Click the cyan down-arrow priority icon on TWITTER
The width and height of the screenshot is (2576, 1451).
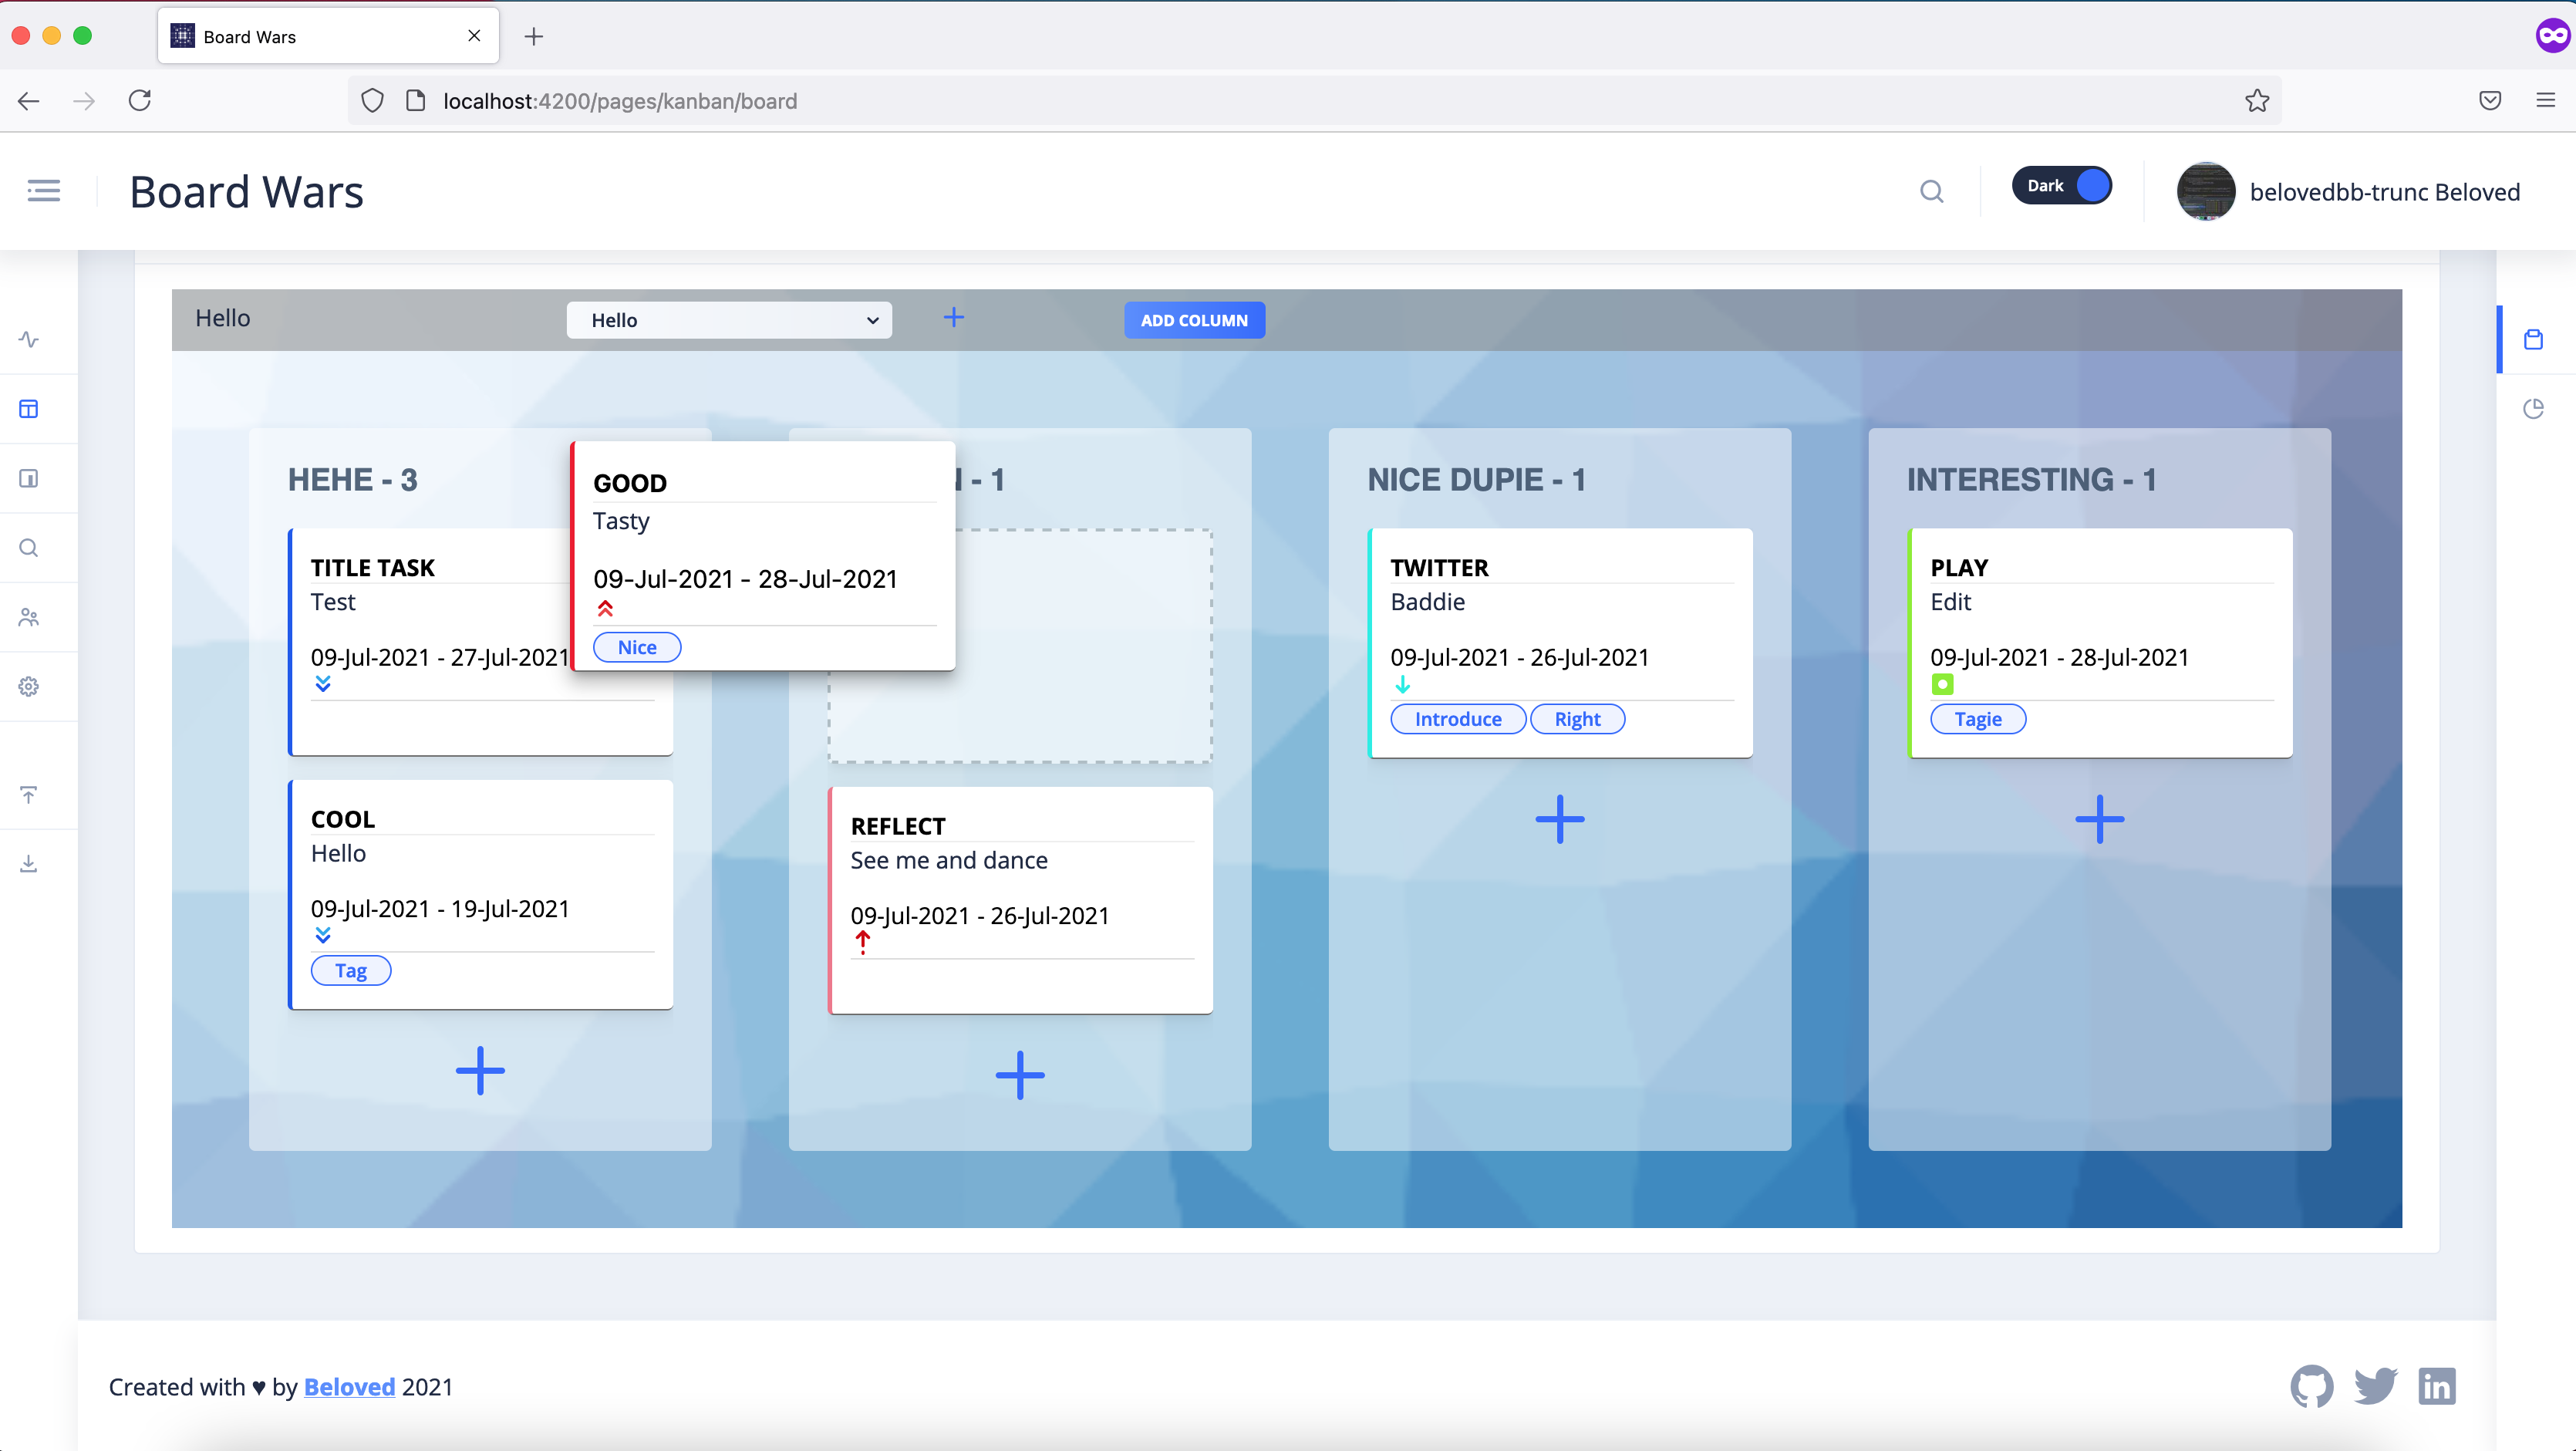click(x=1403, y=685)
